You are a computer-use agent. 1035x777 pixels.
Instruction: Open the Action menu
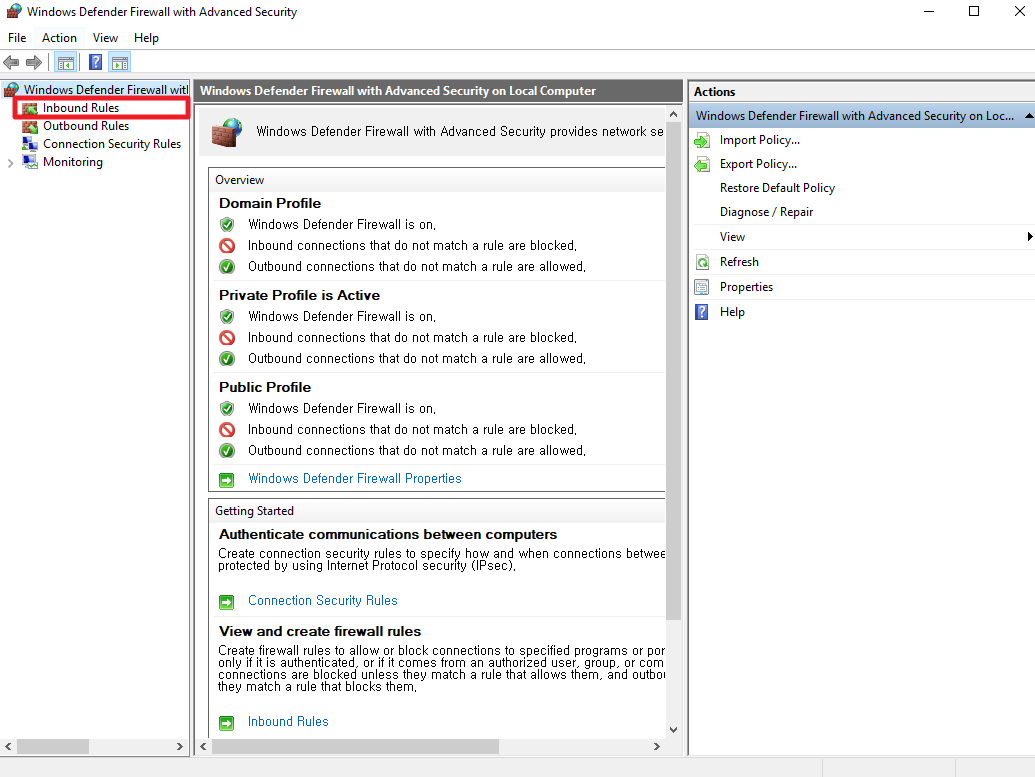(x=59, y=38)
